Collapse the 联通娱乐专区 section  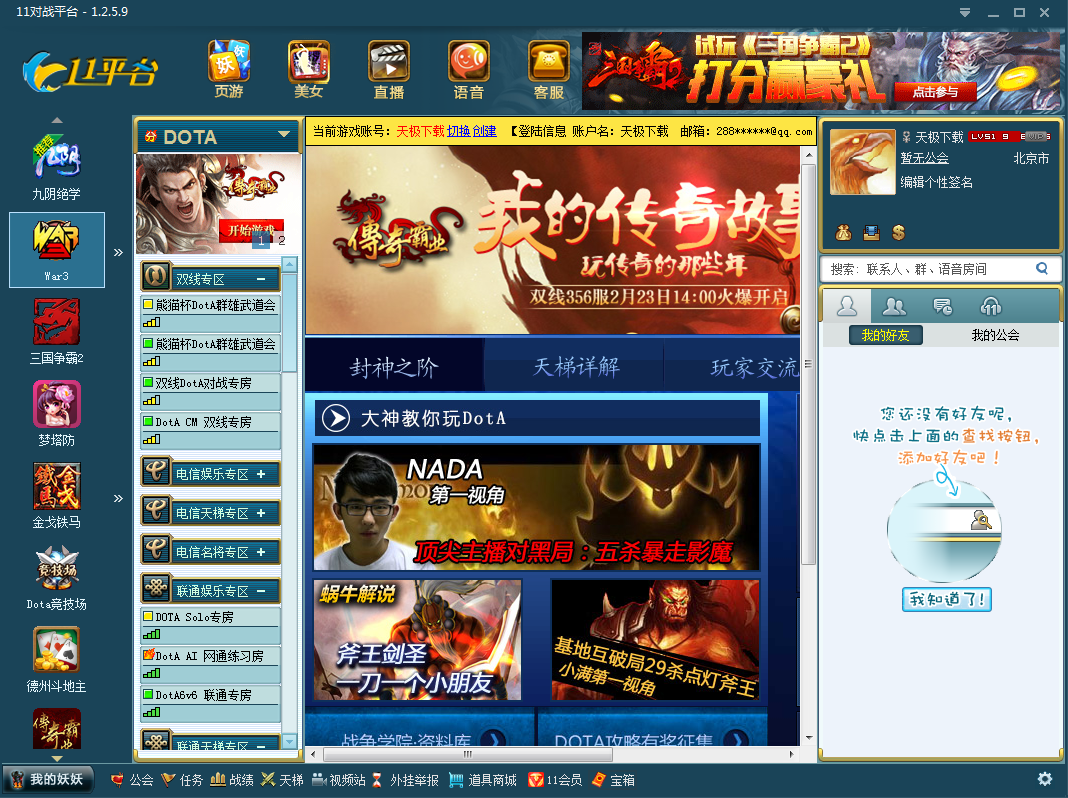tap(261, 591)
